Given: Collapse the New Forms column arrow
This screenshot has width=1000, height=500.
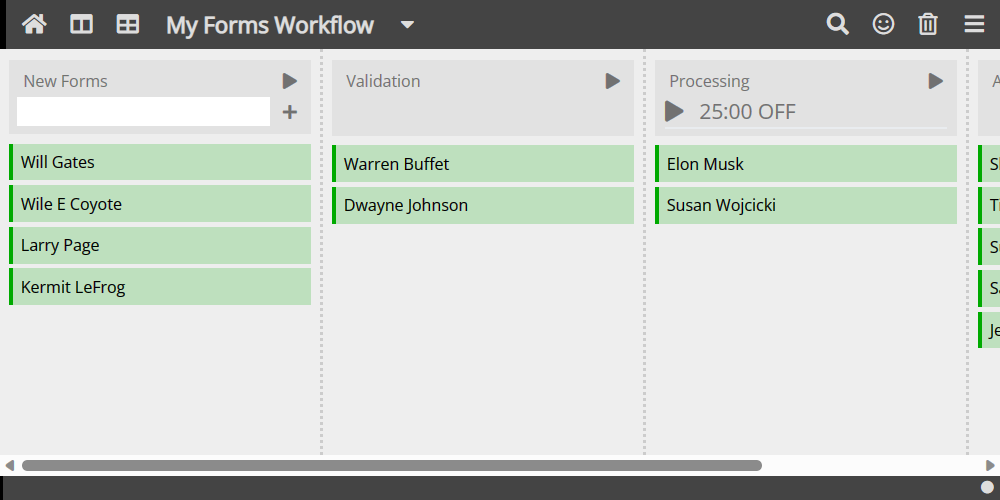Looking at the screenshot, I should coord(290,81).
